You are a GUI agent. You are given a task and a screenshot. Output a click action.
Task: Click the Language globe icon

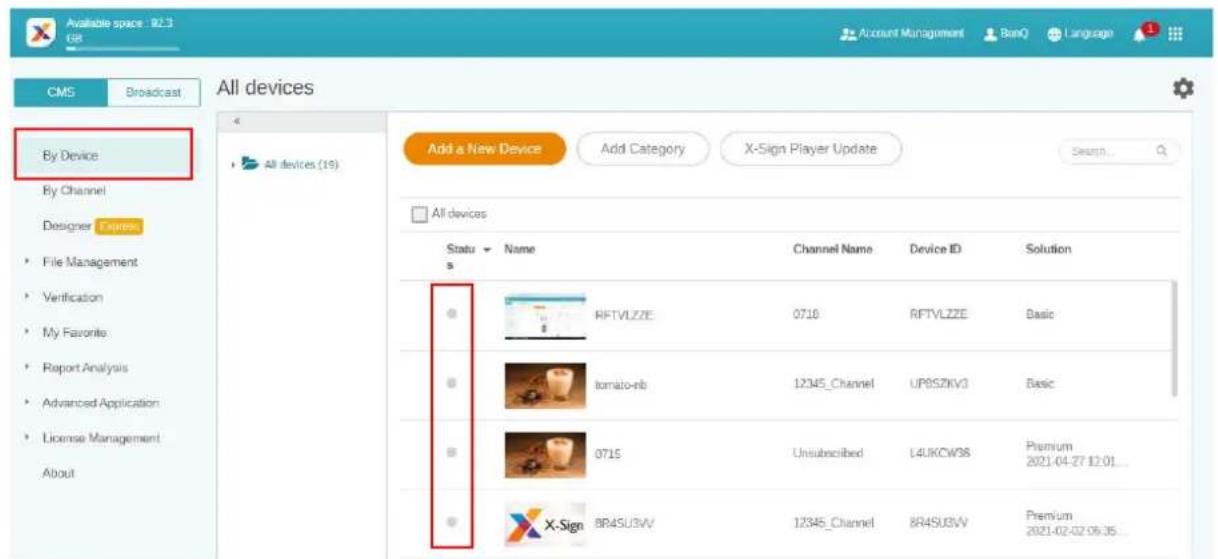[1053, 33]
